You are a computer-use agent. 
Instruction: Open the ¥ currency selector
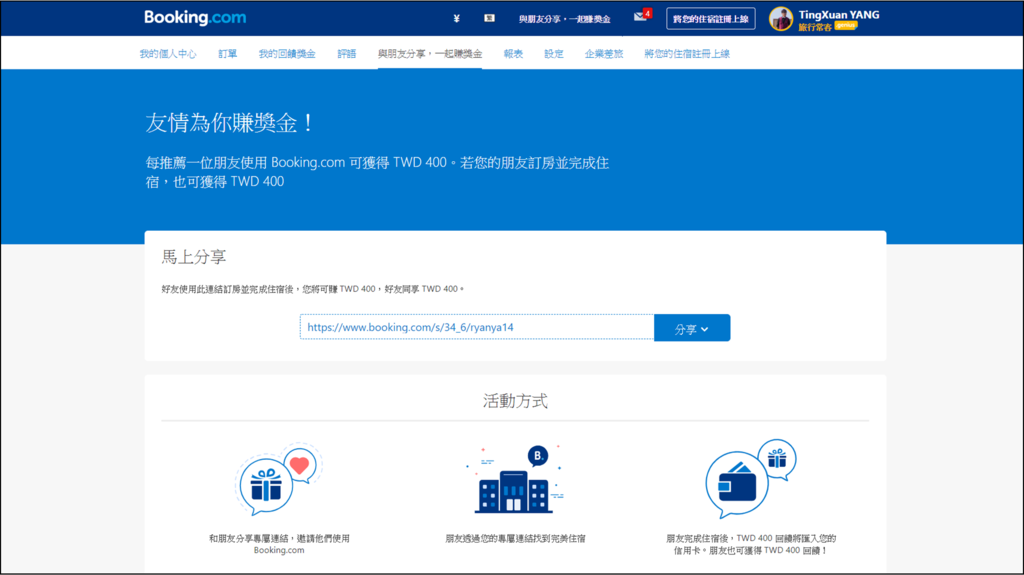[456, 18]
